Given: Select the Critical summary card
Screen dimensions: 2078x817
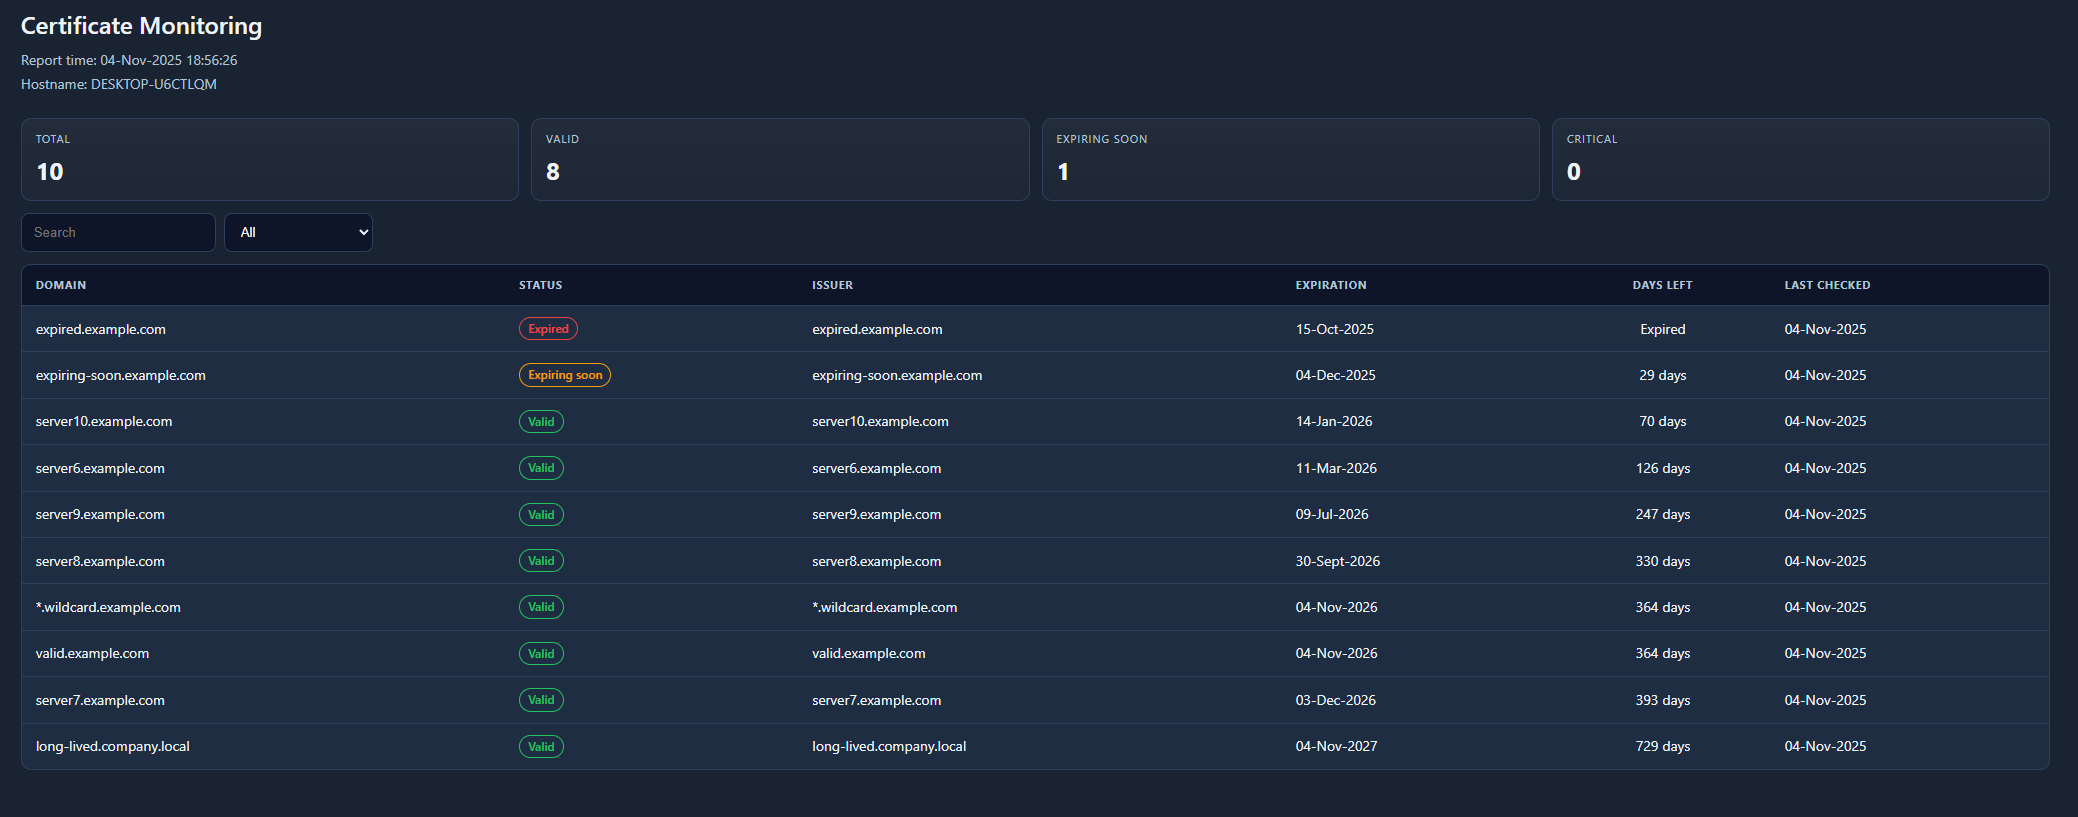Looking at the screenshot, I should [1800, 160].
